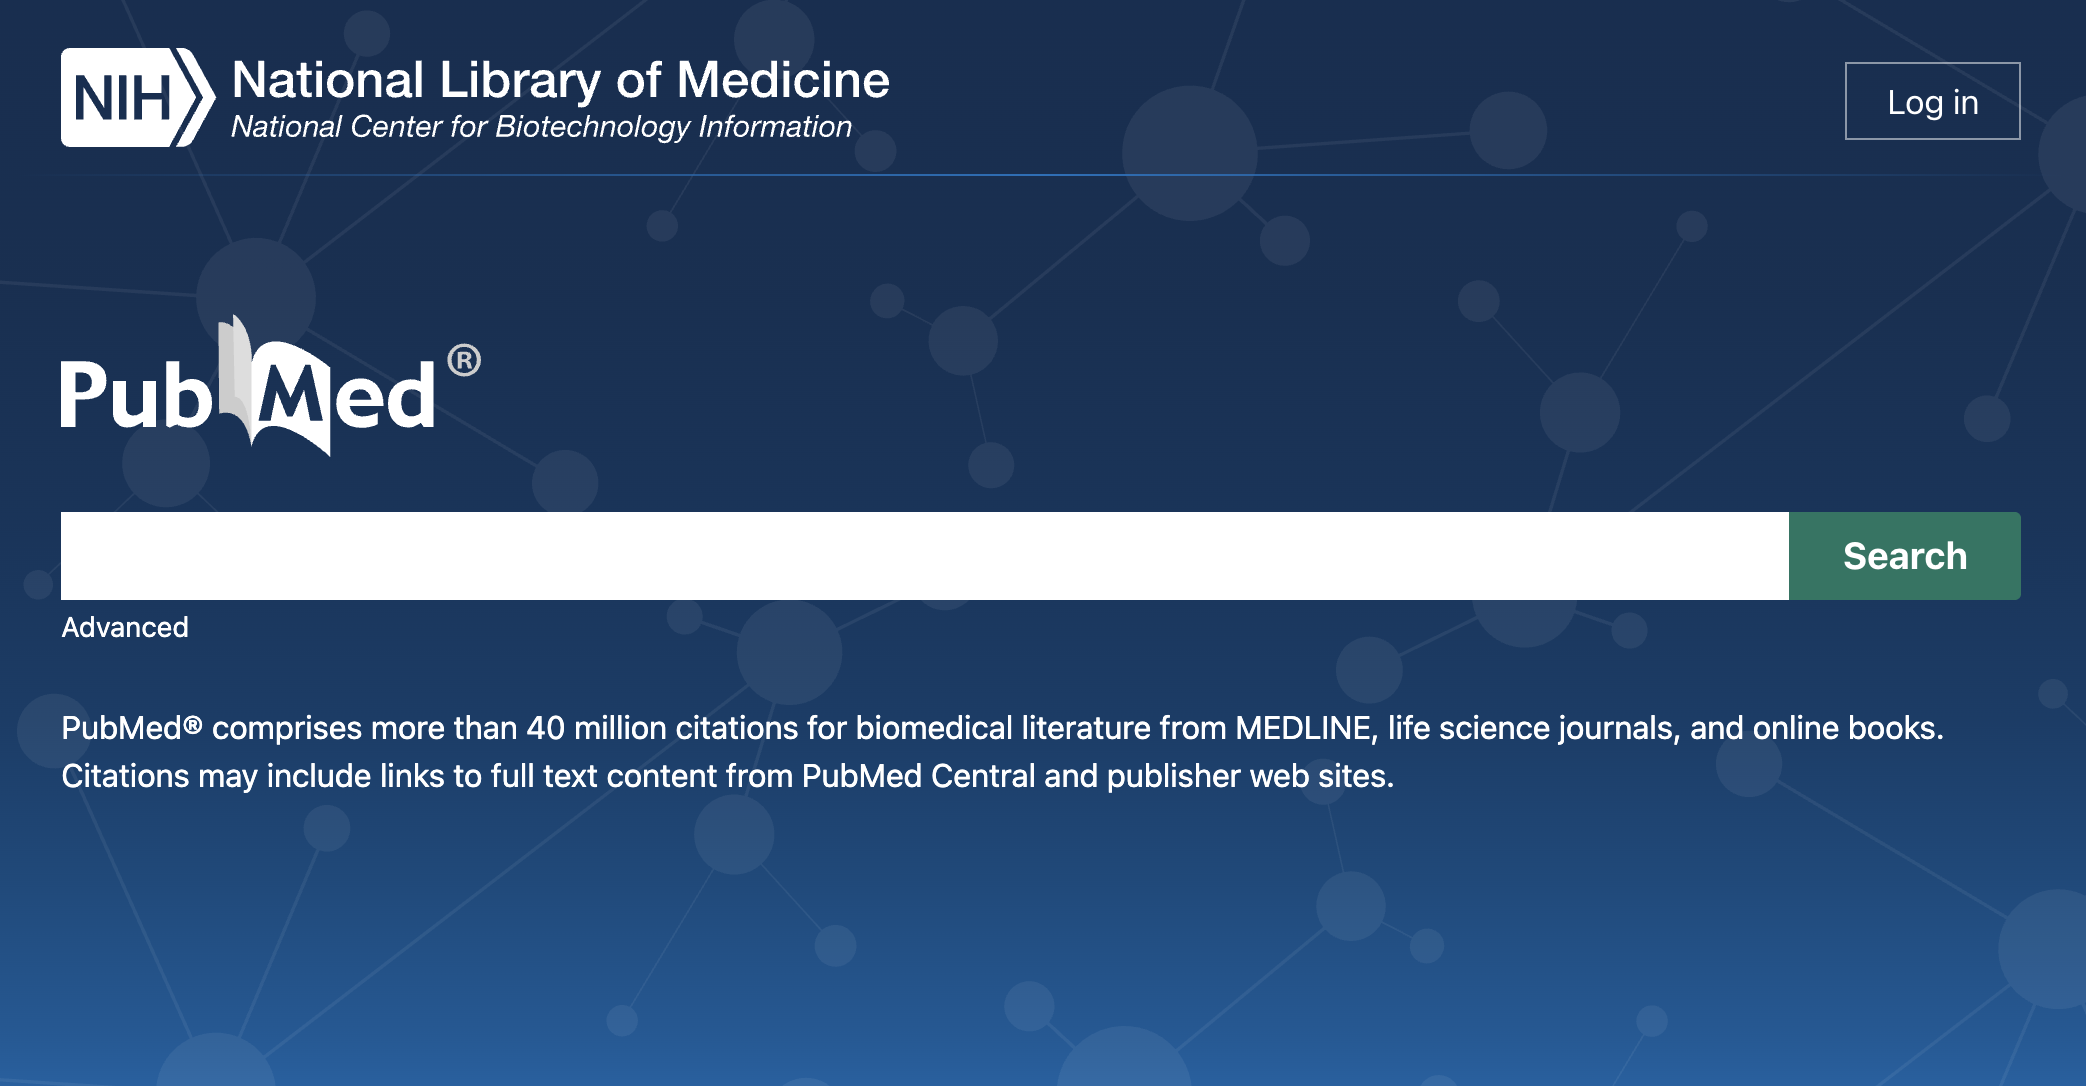The height and width of the screenshot is (1086, 2086).
Task: Click the word MEDLINE in the description
Action: [x=1303, y=728]
